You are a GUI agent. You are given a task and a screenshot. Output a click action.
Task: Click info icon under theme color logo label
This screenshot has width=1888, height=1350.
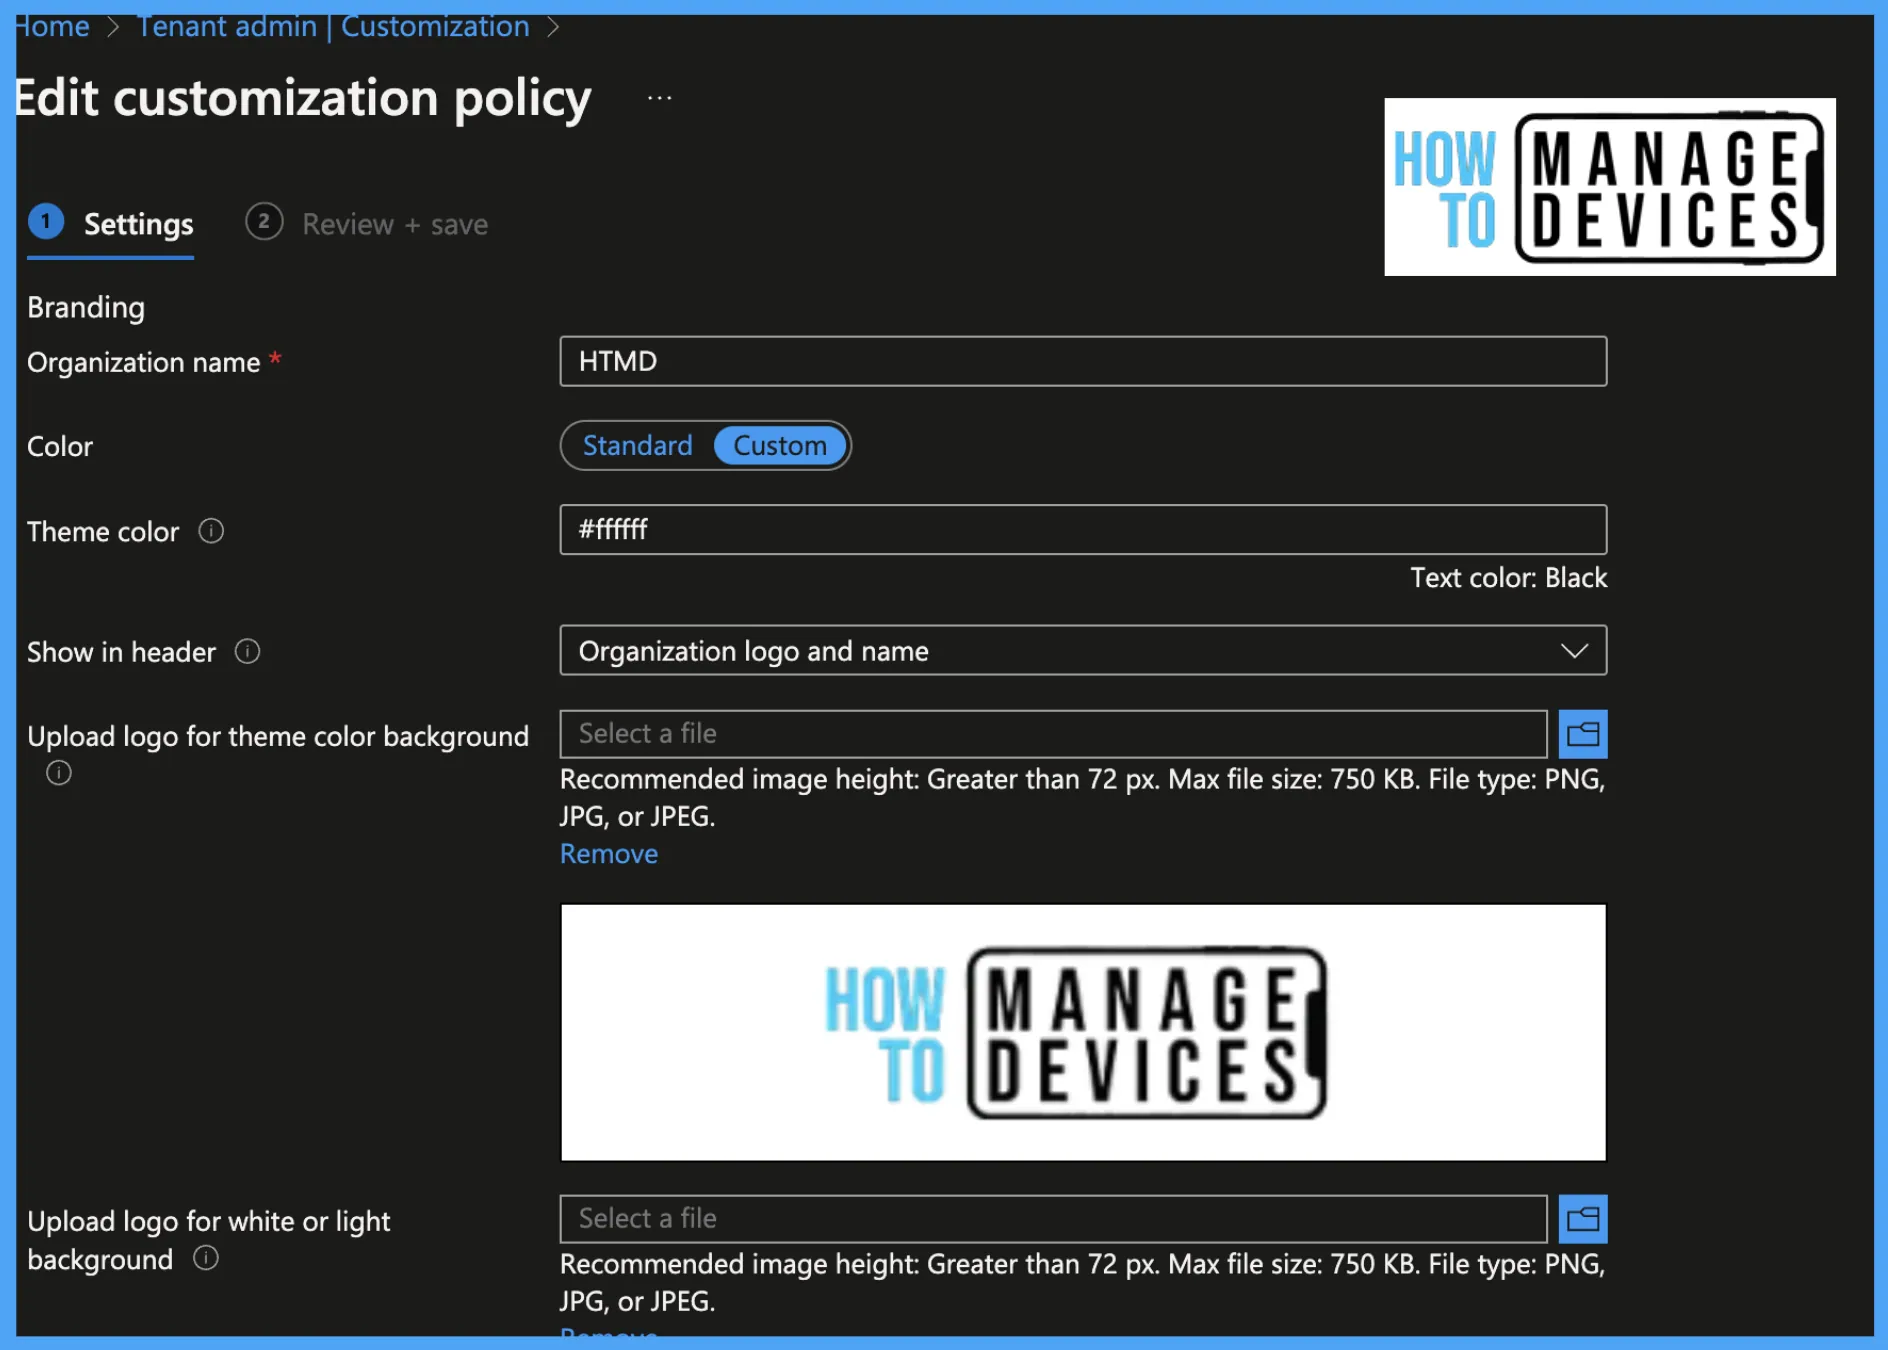(59, 773)
